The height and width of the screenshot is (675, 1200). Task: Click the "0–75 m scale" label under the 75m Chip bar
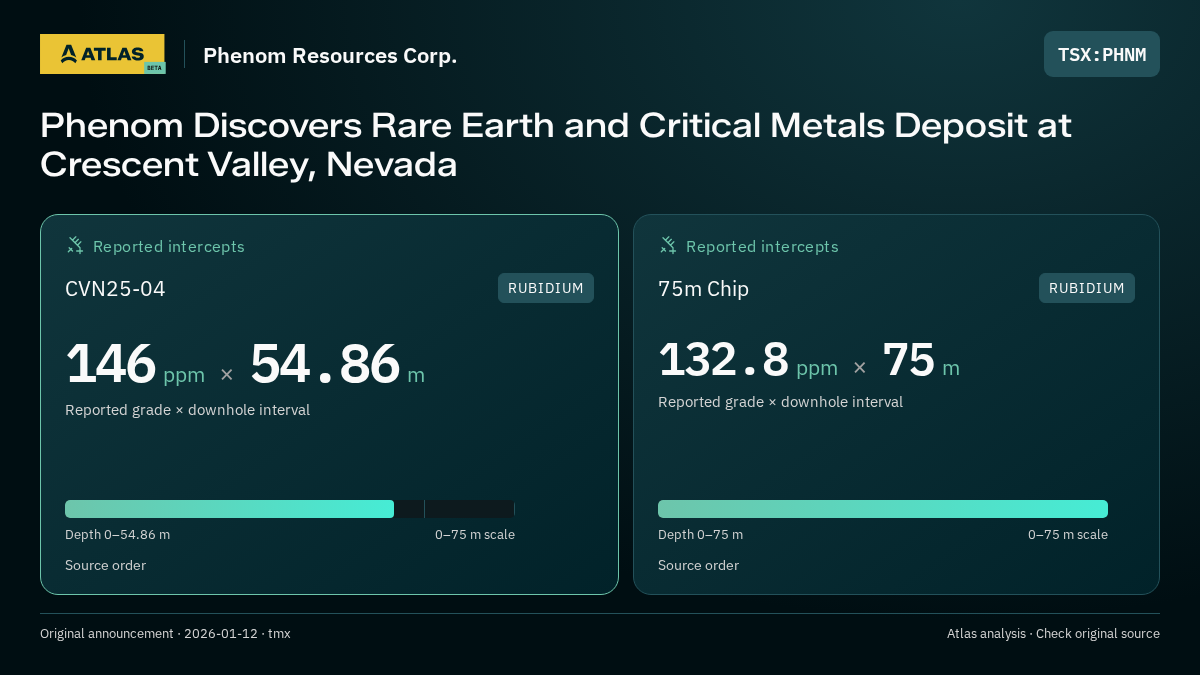pos(1068,534)
